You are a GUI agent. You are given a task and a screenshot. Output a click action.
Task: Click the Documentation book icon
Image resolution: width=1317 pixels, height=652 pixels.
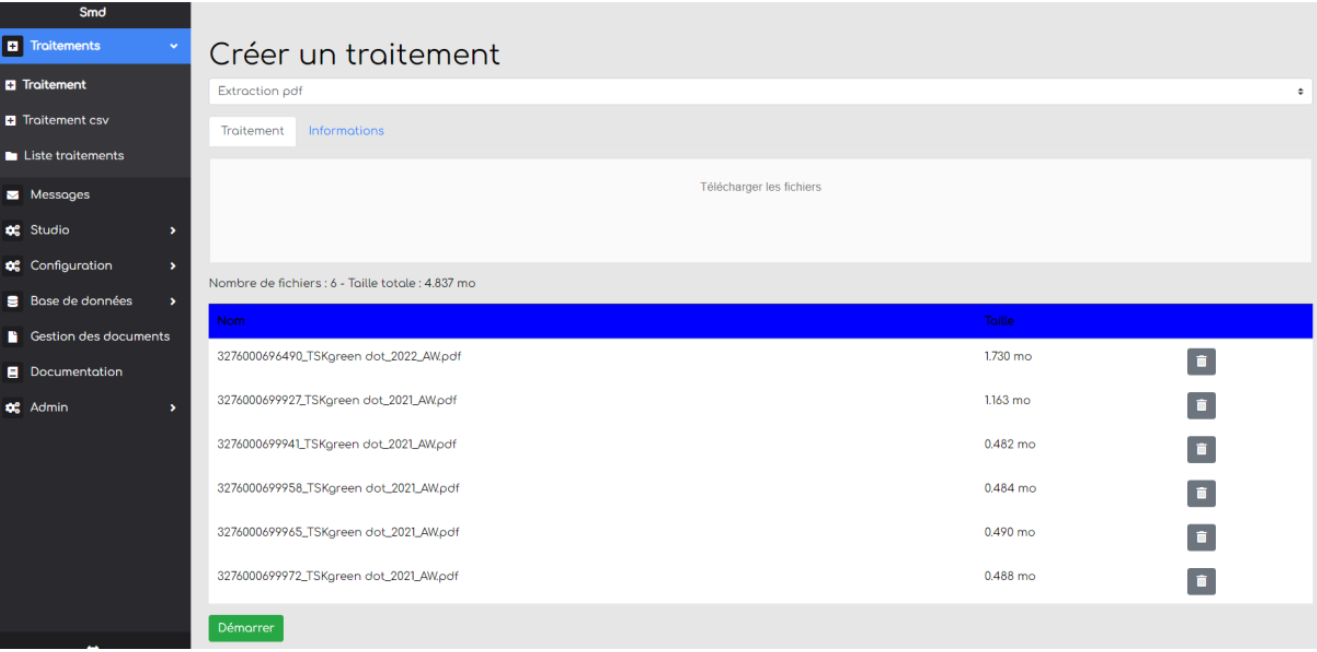pos(13,372)
